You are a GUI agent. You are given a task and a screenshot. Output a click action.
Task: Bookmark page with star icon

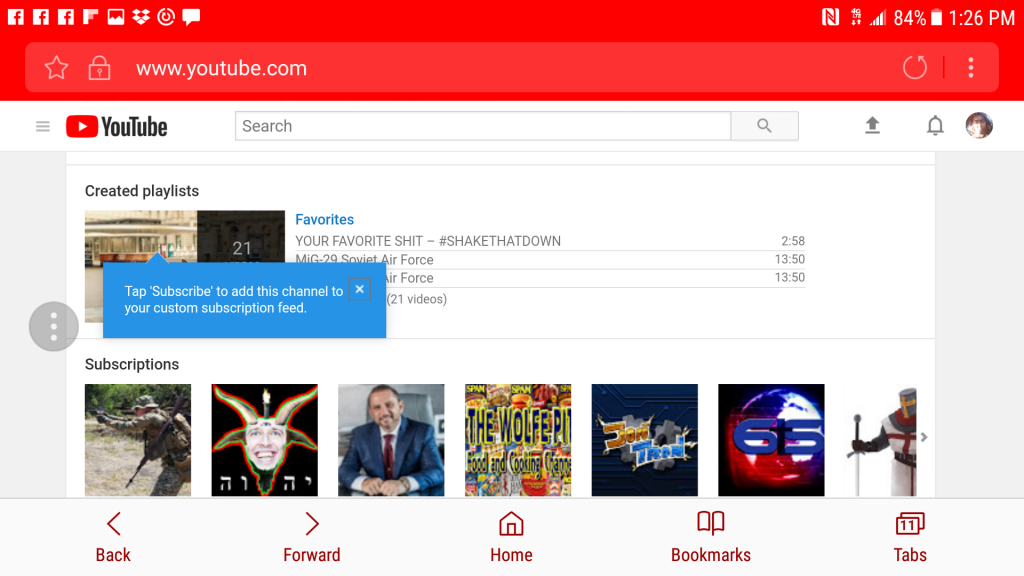tap(57, 67)
